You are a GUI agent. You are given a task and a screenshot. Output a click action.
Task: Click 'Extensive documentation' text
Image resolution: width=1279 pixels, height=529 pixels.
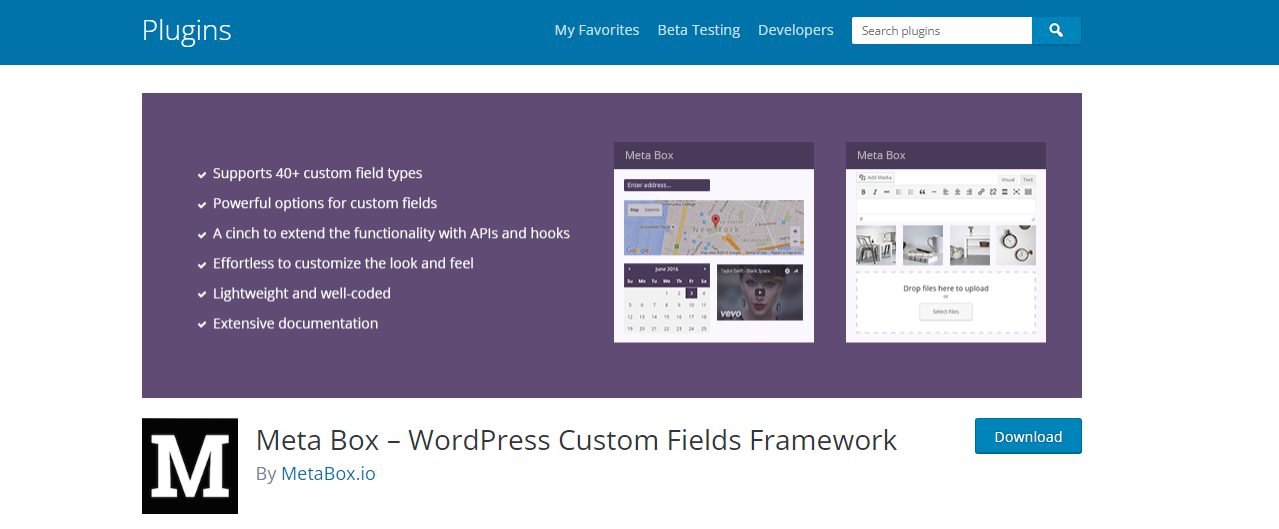click(295, 323)
